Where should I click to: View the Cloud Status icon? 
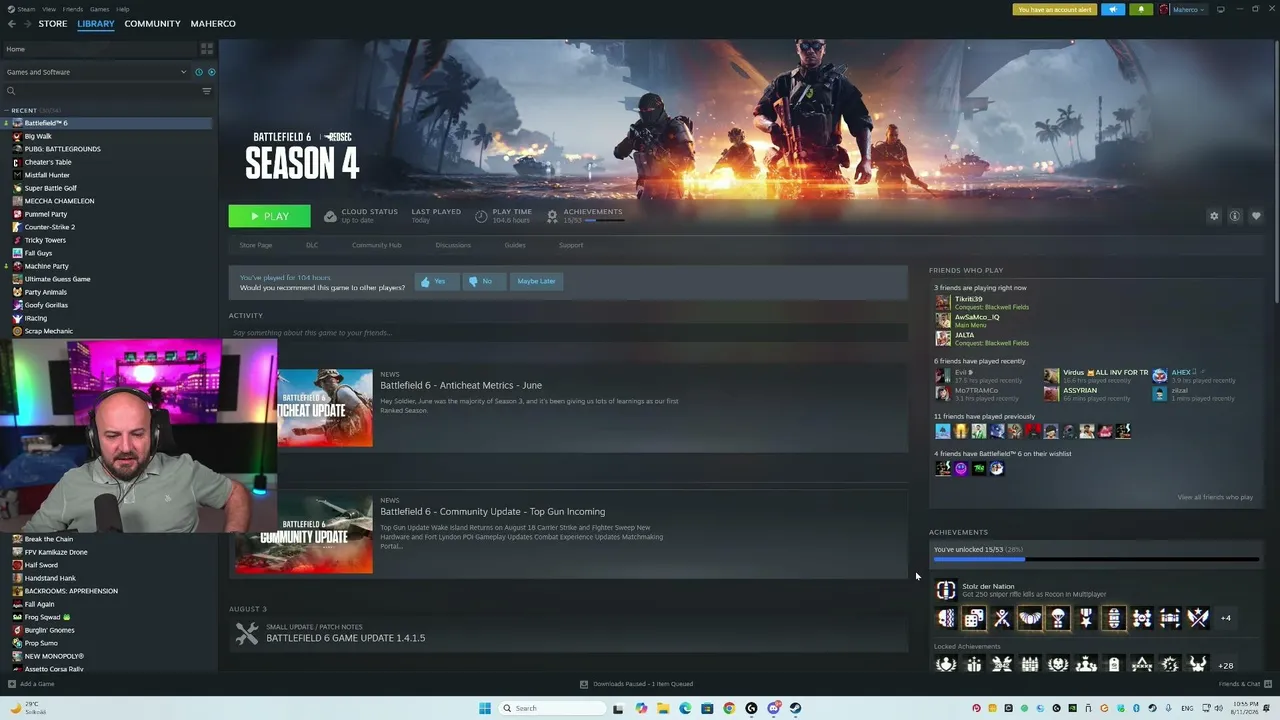(330, 216)
